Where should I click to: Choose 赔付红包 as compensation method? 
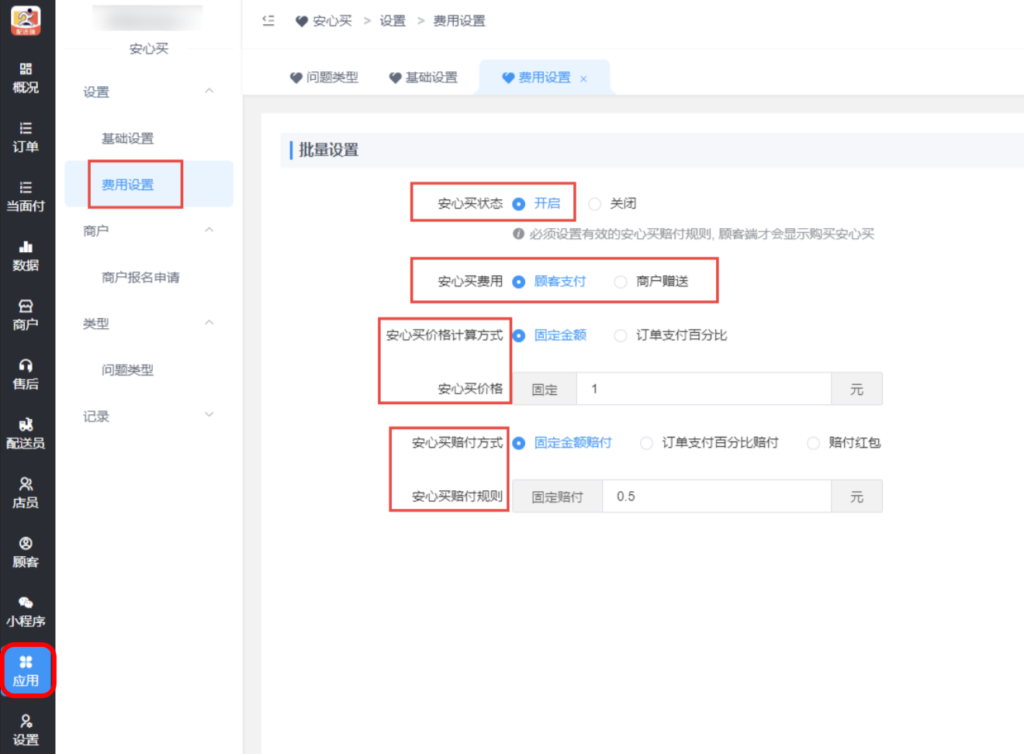pos(812,443)
